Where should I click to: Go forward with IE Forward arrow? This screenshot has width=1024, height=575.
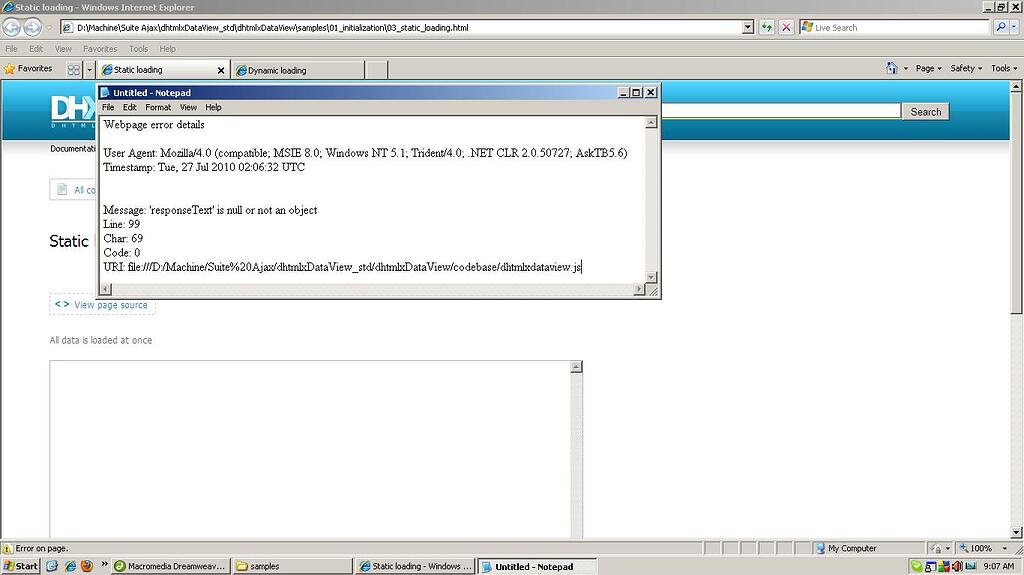32,27
